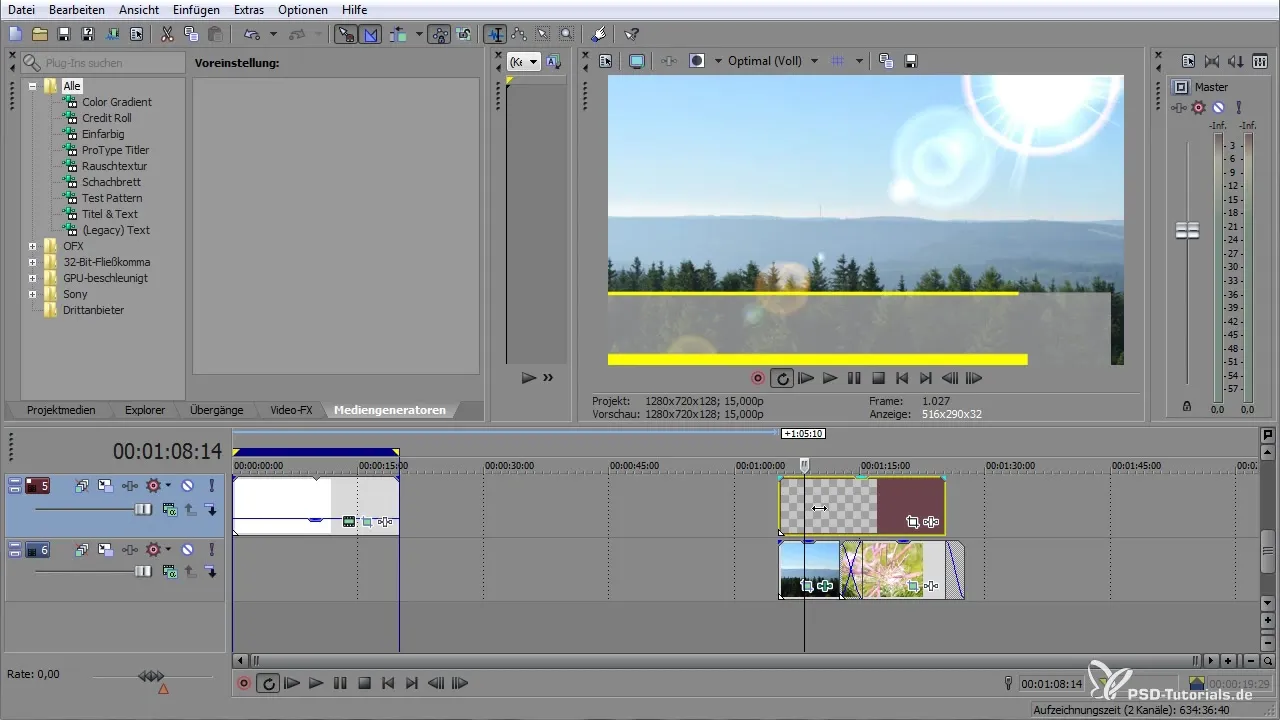Open Track FX on track 6
The width and height of the screenshot is (1280, 720).
[x=130, y=549]
